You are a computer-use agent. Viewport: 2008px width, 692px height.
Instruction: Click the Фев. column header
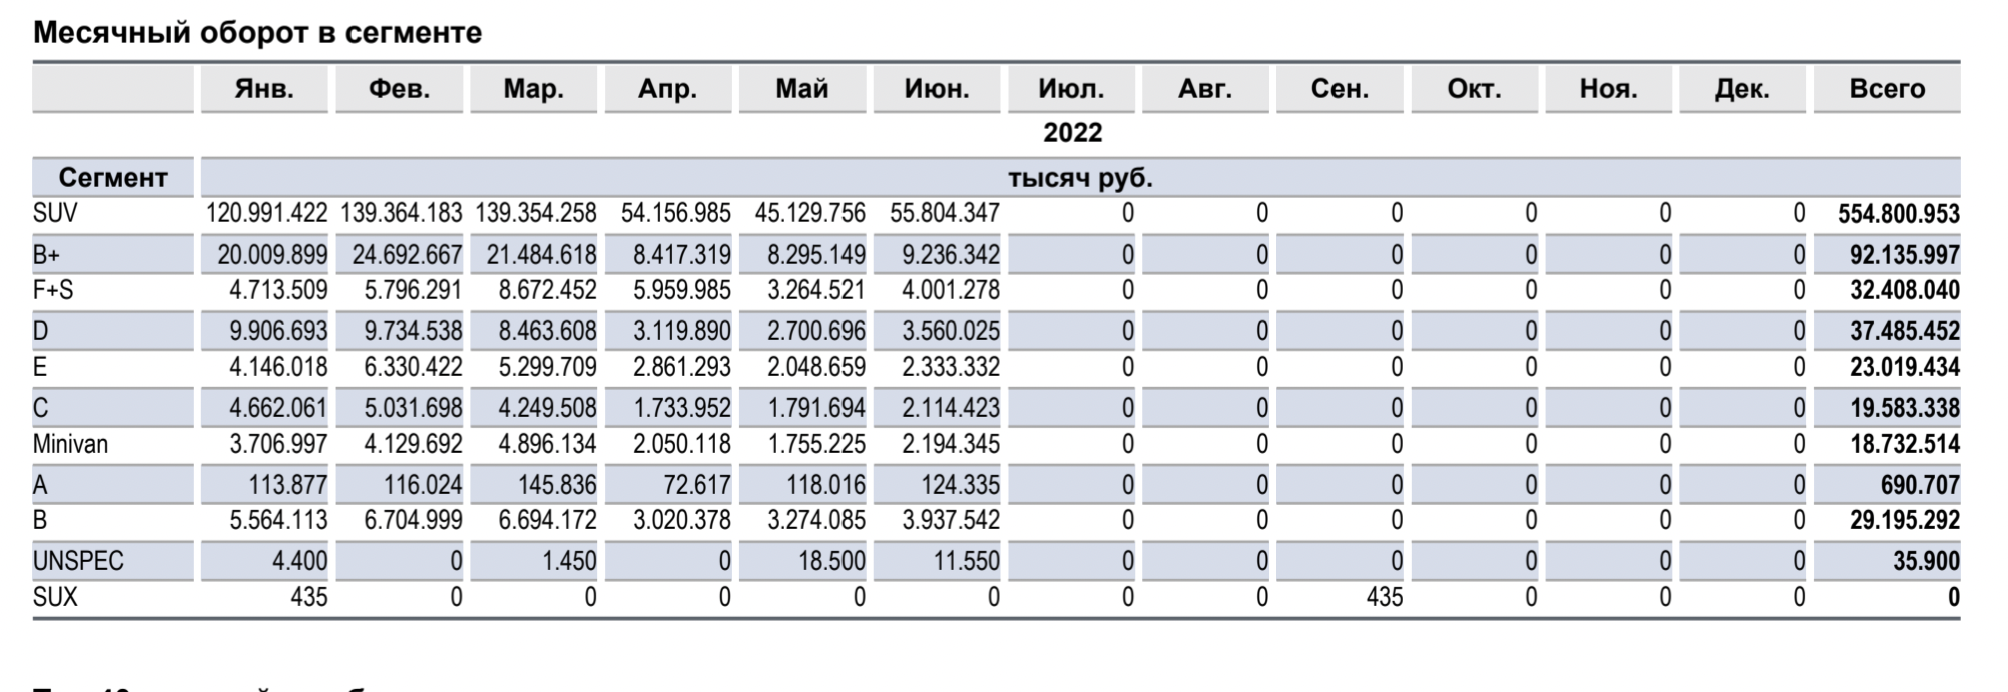tap(399, 89)
